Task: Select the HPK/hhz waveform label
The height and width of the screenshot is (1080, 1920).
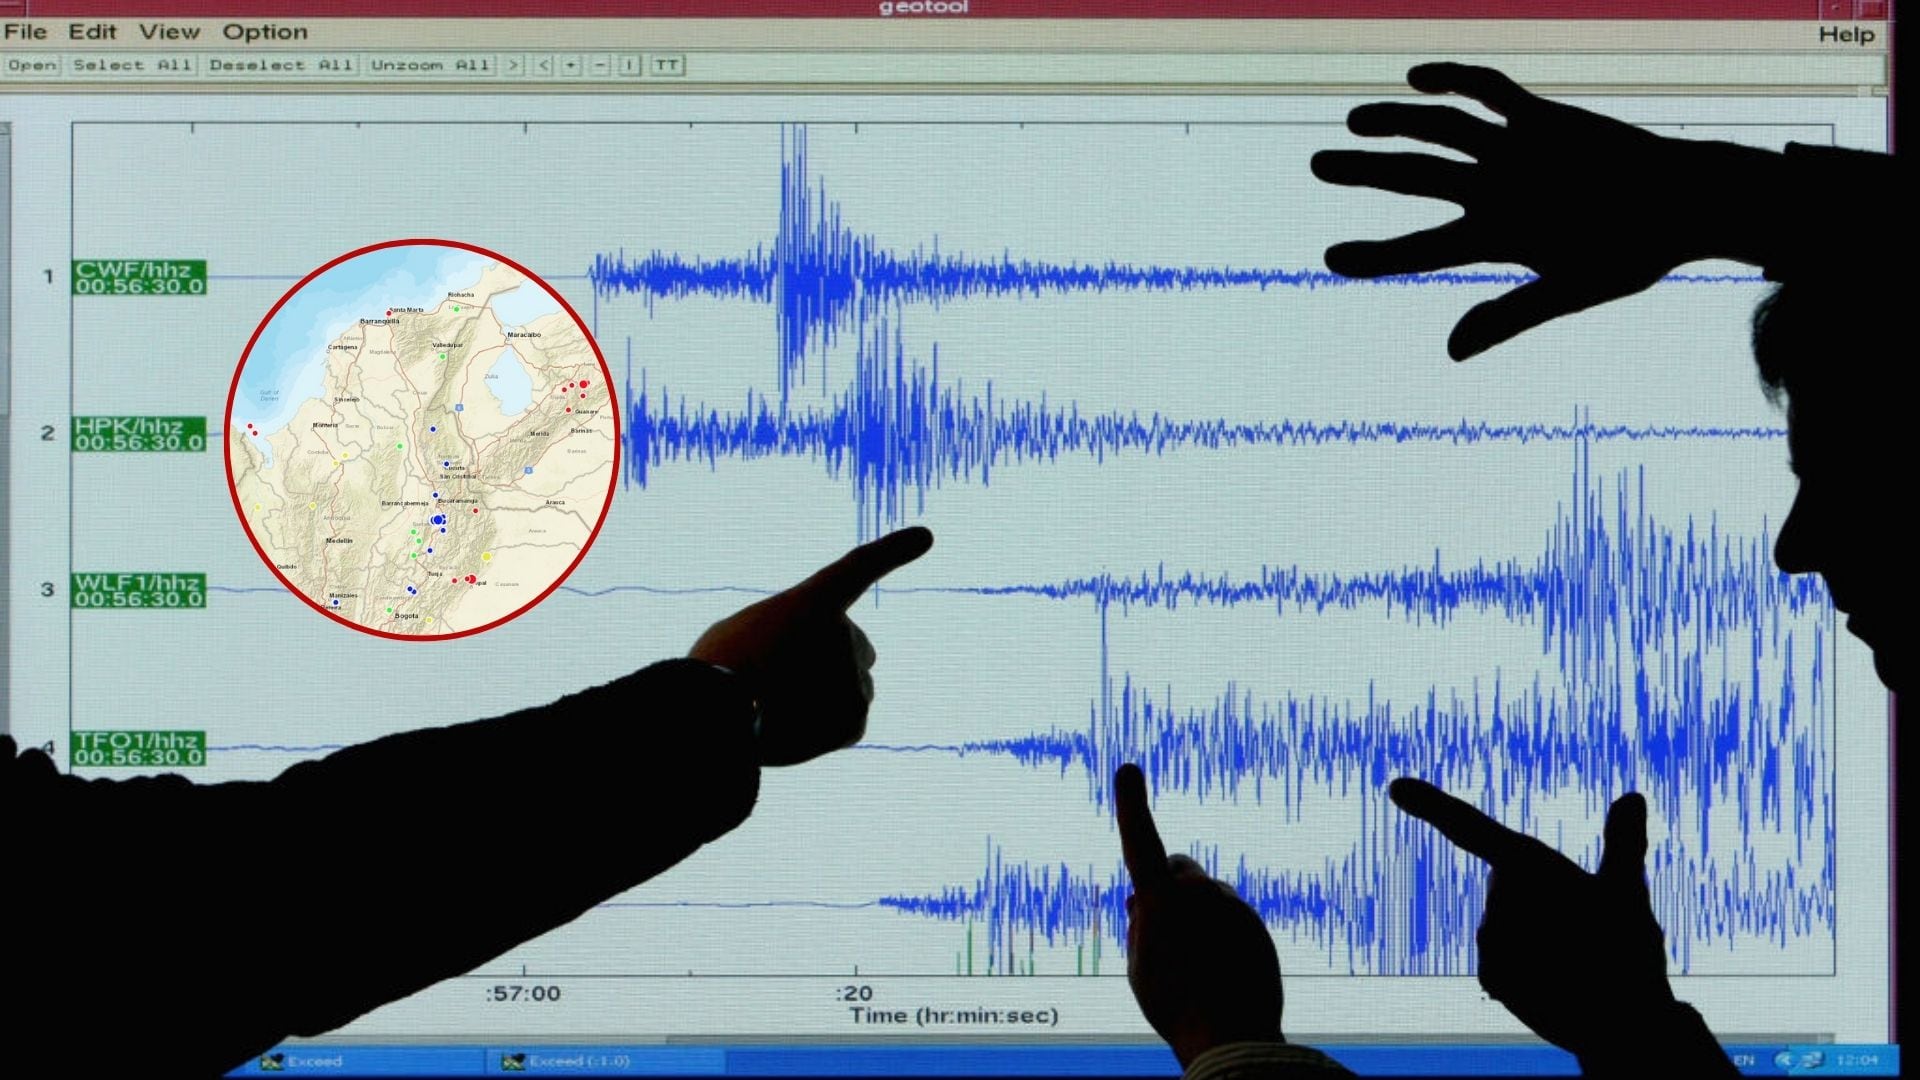Action: [139, 434]
